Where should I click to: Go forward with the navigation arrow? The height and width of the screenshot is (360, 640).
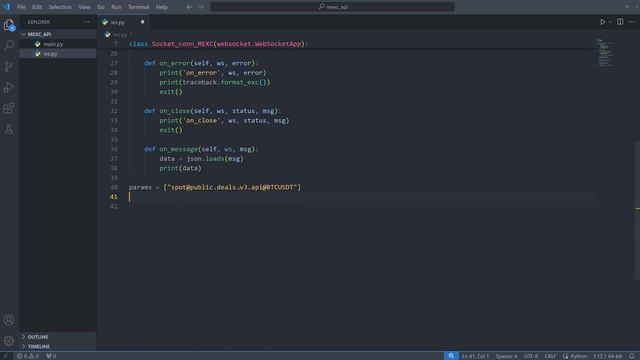(x=201, y=7)
